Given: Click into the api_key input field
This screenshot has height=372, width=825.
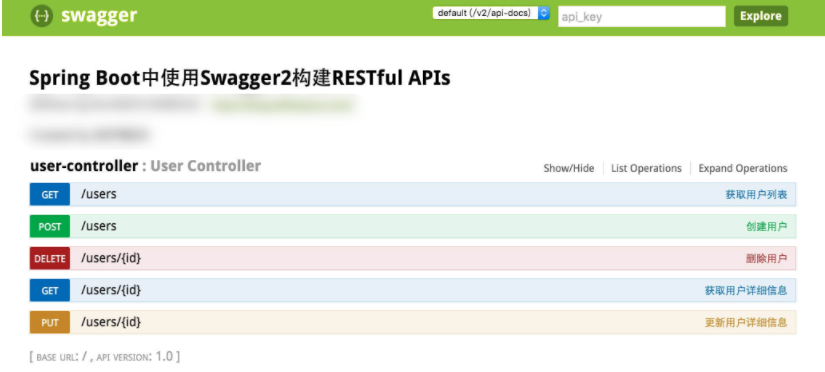Looking at the screenshot, I should coord(642,16).
